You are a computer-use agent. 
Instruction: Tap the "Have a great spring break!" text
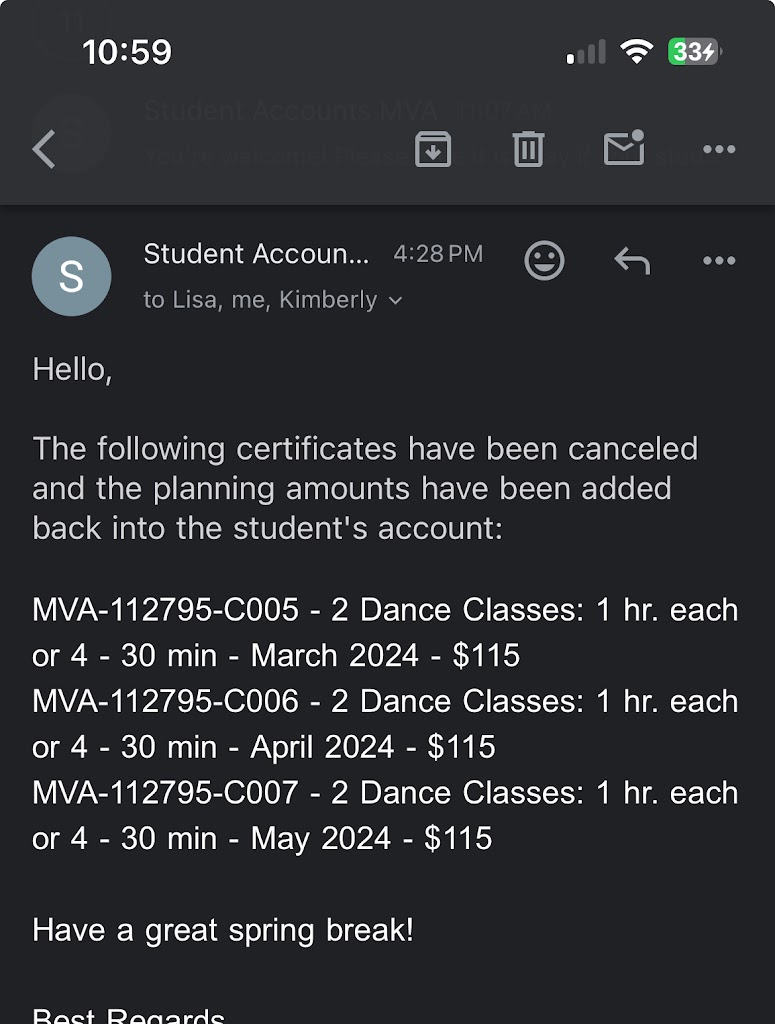pos(223,930)
